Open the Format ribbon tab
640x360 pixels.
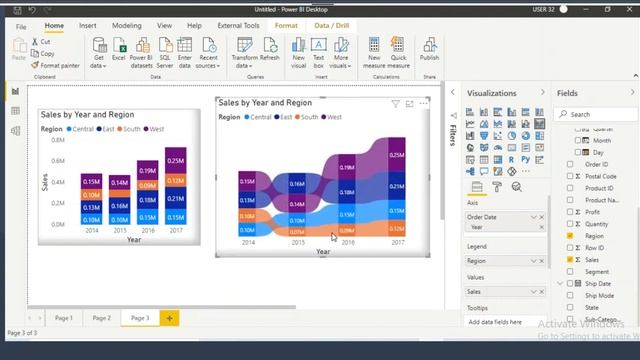286,25
